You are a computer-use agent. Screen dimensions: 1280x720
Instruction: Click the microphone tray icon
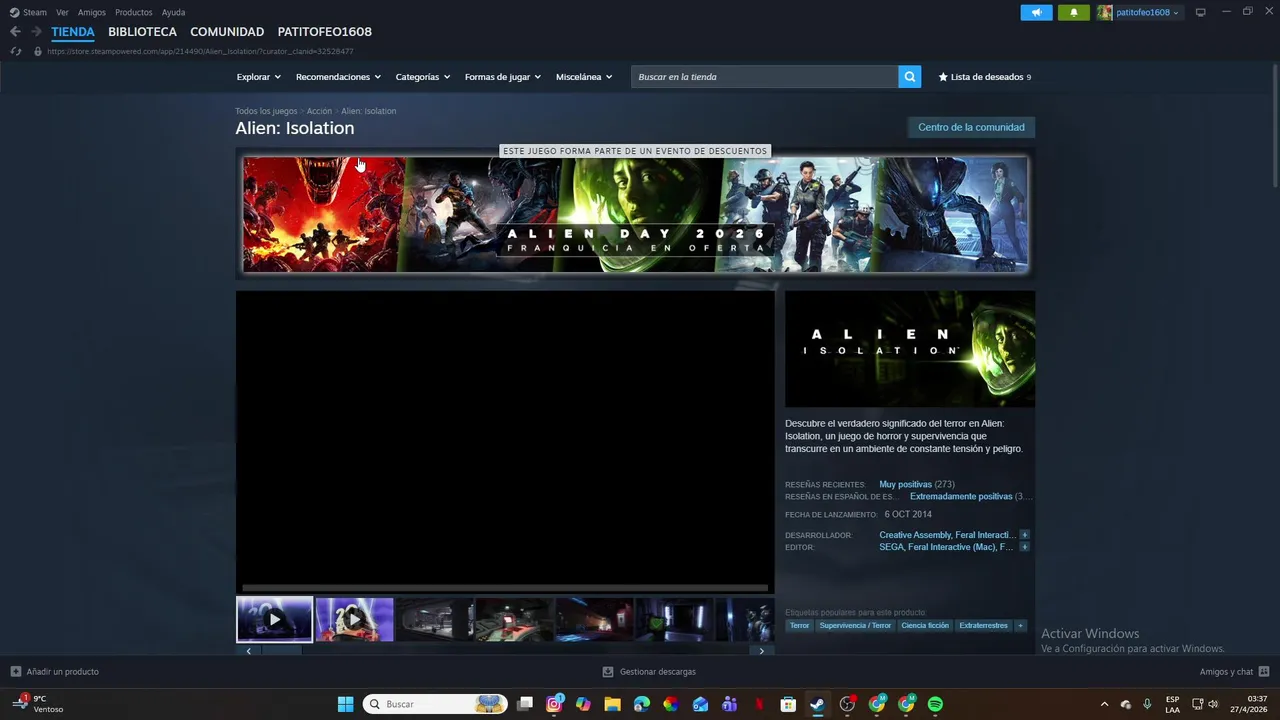[1147, 704]
